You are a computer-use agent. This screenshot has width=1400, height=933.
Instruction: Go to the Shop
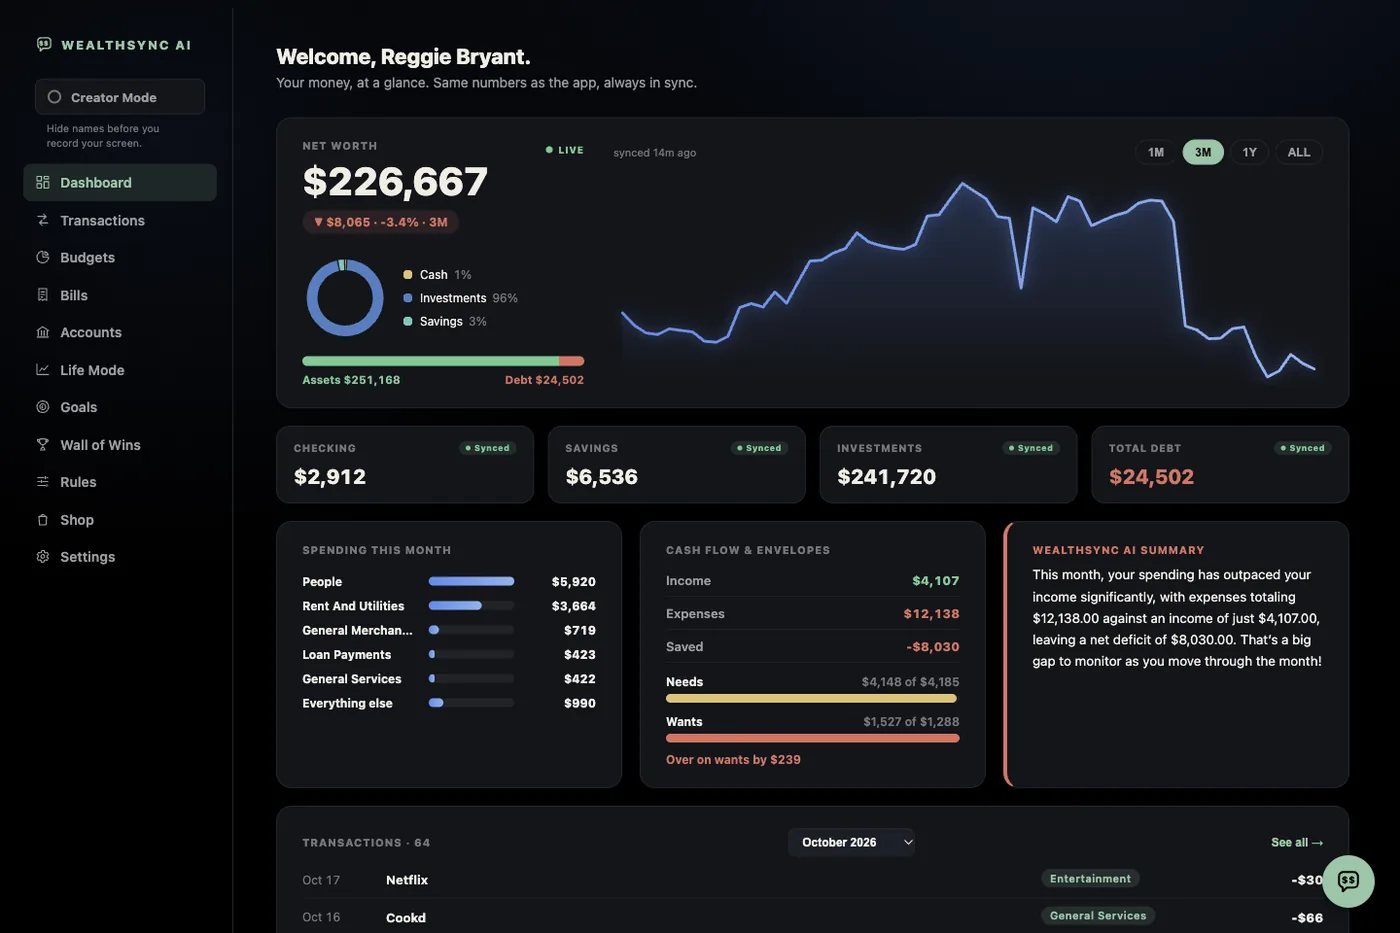click(120, 519)
